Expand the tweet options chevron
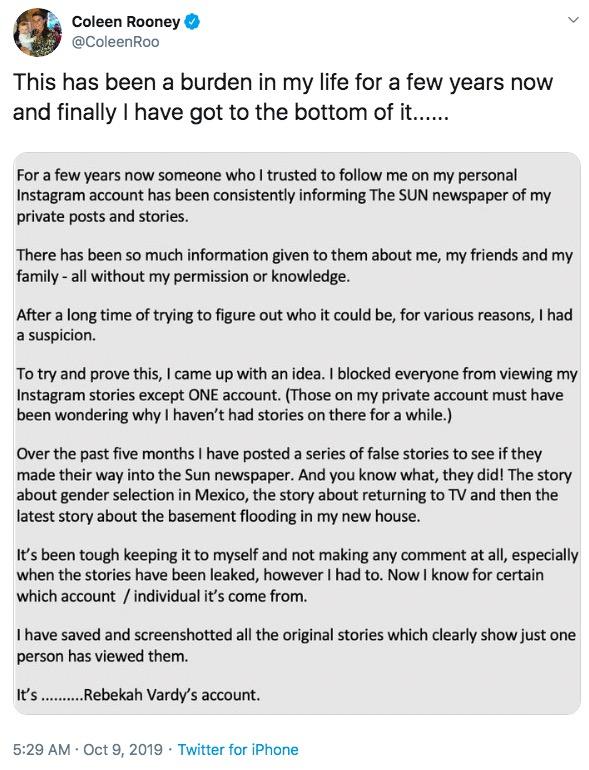 [x=573, y=20]
